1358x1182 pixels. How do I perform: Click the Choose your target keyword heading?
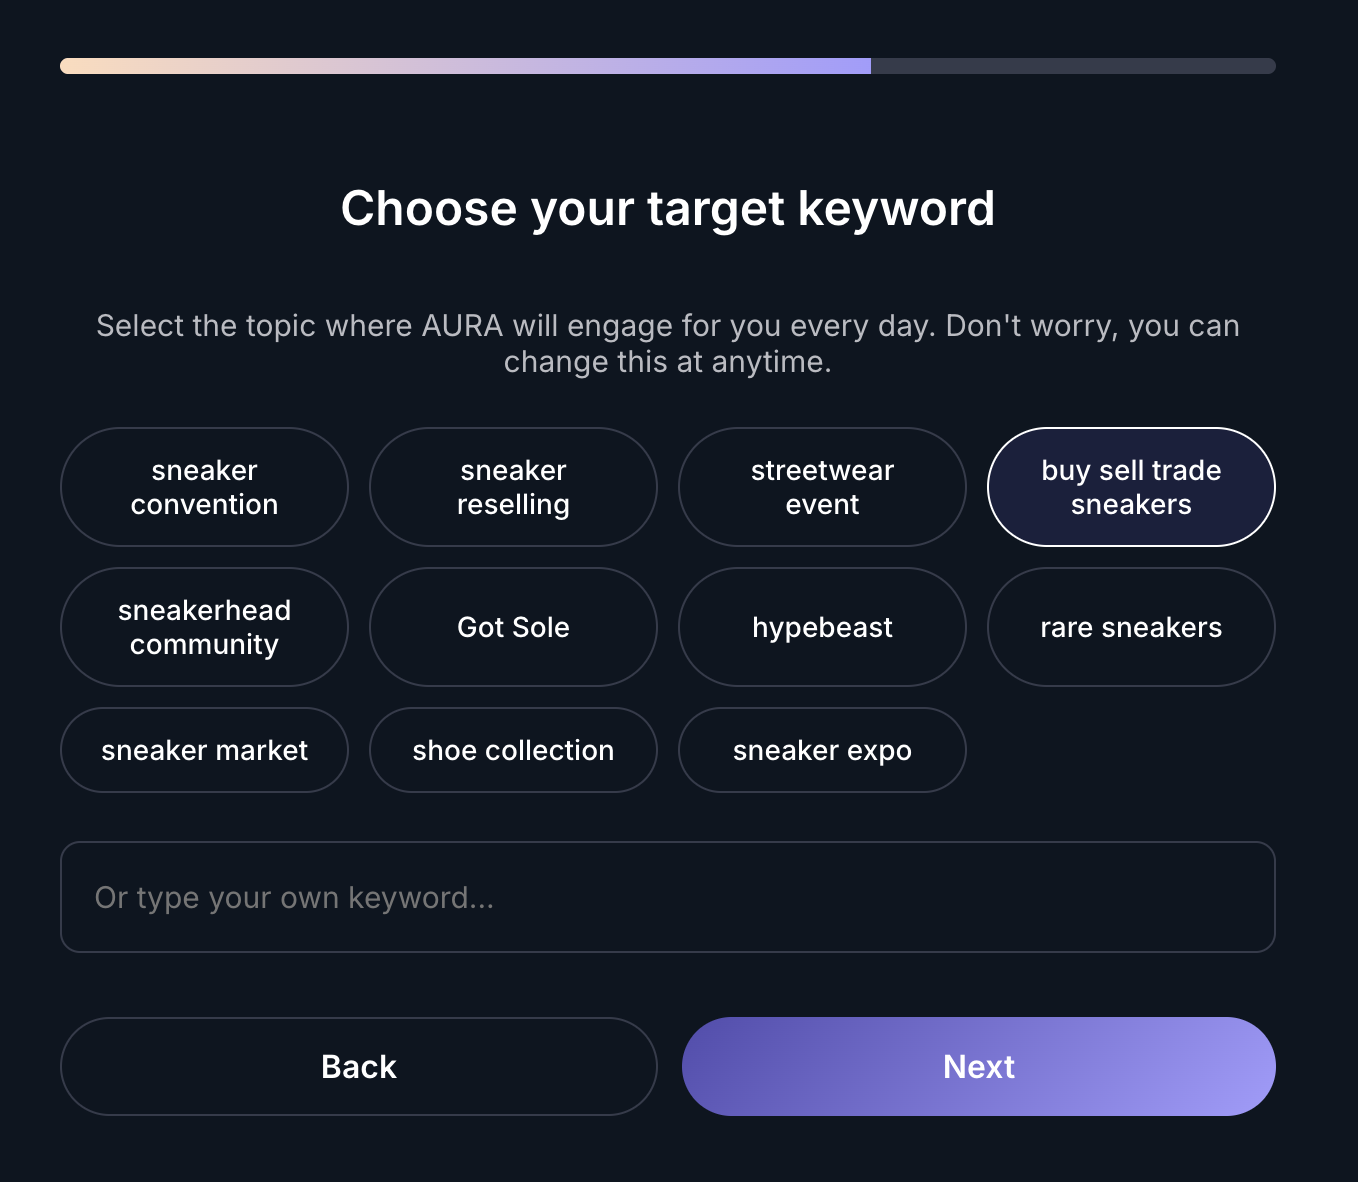[x=669, y=208]
